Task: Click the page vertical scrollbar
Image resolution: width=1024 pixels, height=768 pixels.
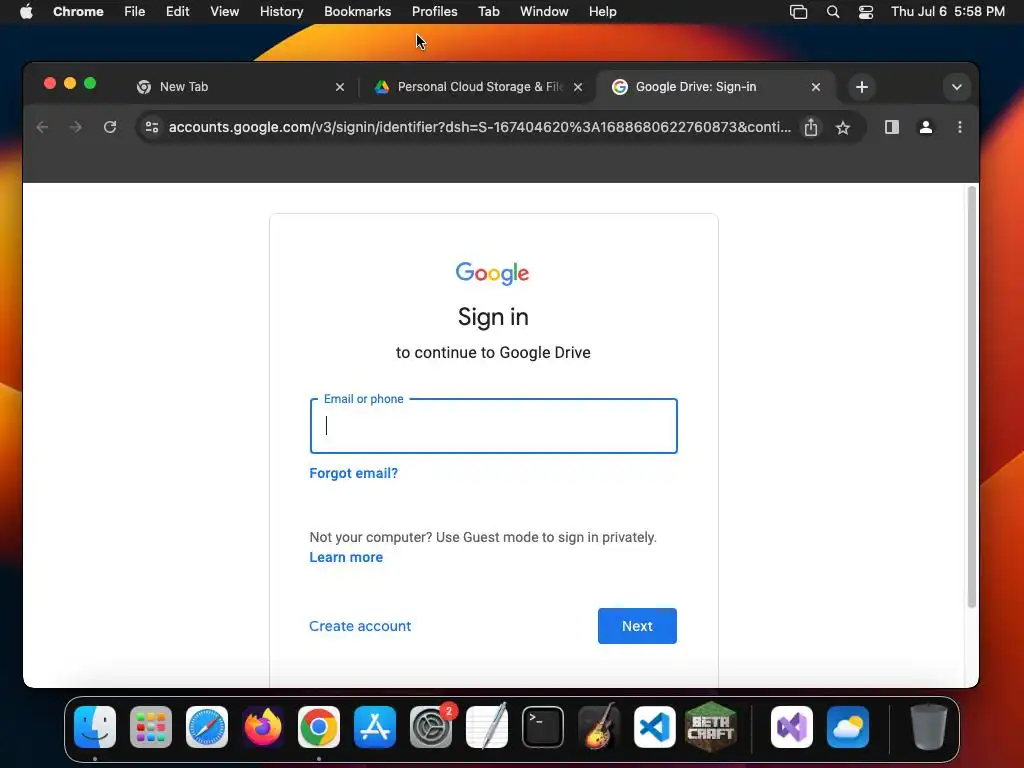Action: [972, 396]
